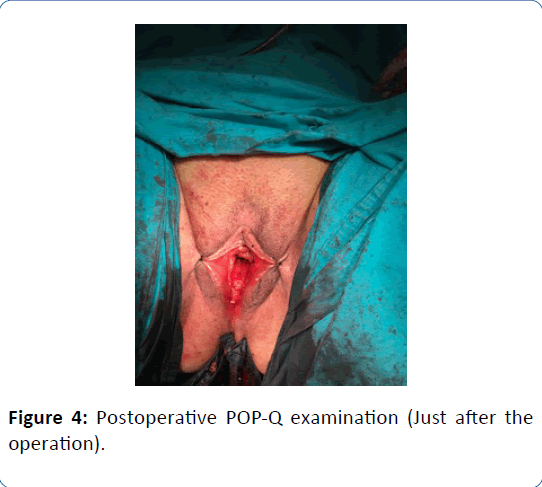The height and width of the screenshot is (487, 542).
Task: Click white margin left of the photo
Action: [67, 205]
